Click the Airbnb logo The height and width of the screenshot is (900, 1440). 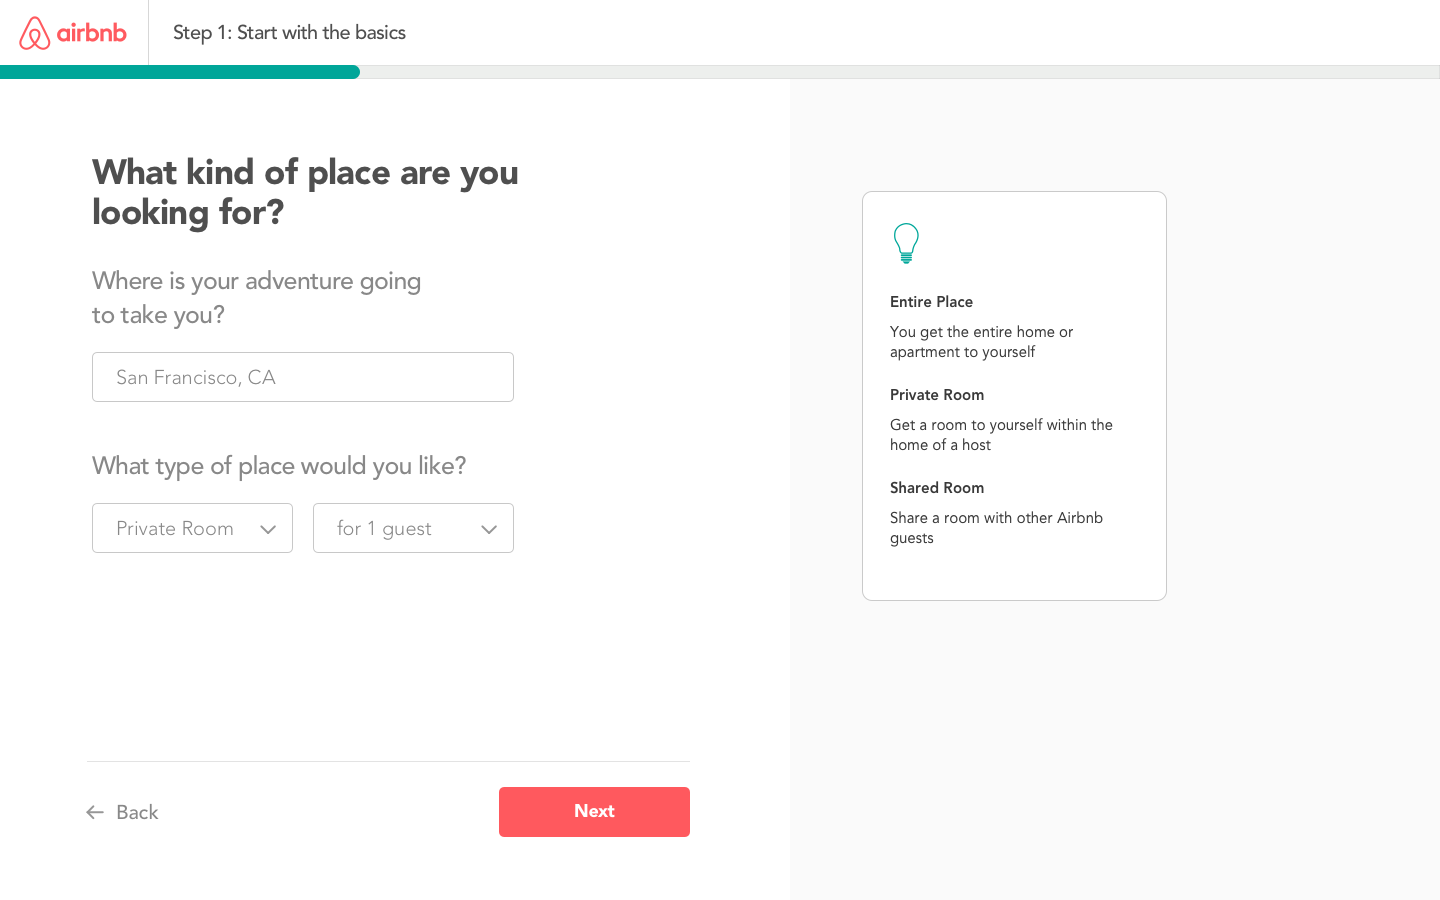tap(73, 33)
